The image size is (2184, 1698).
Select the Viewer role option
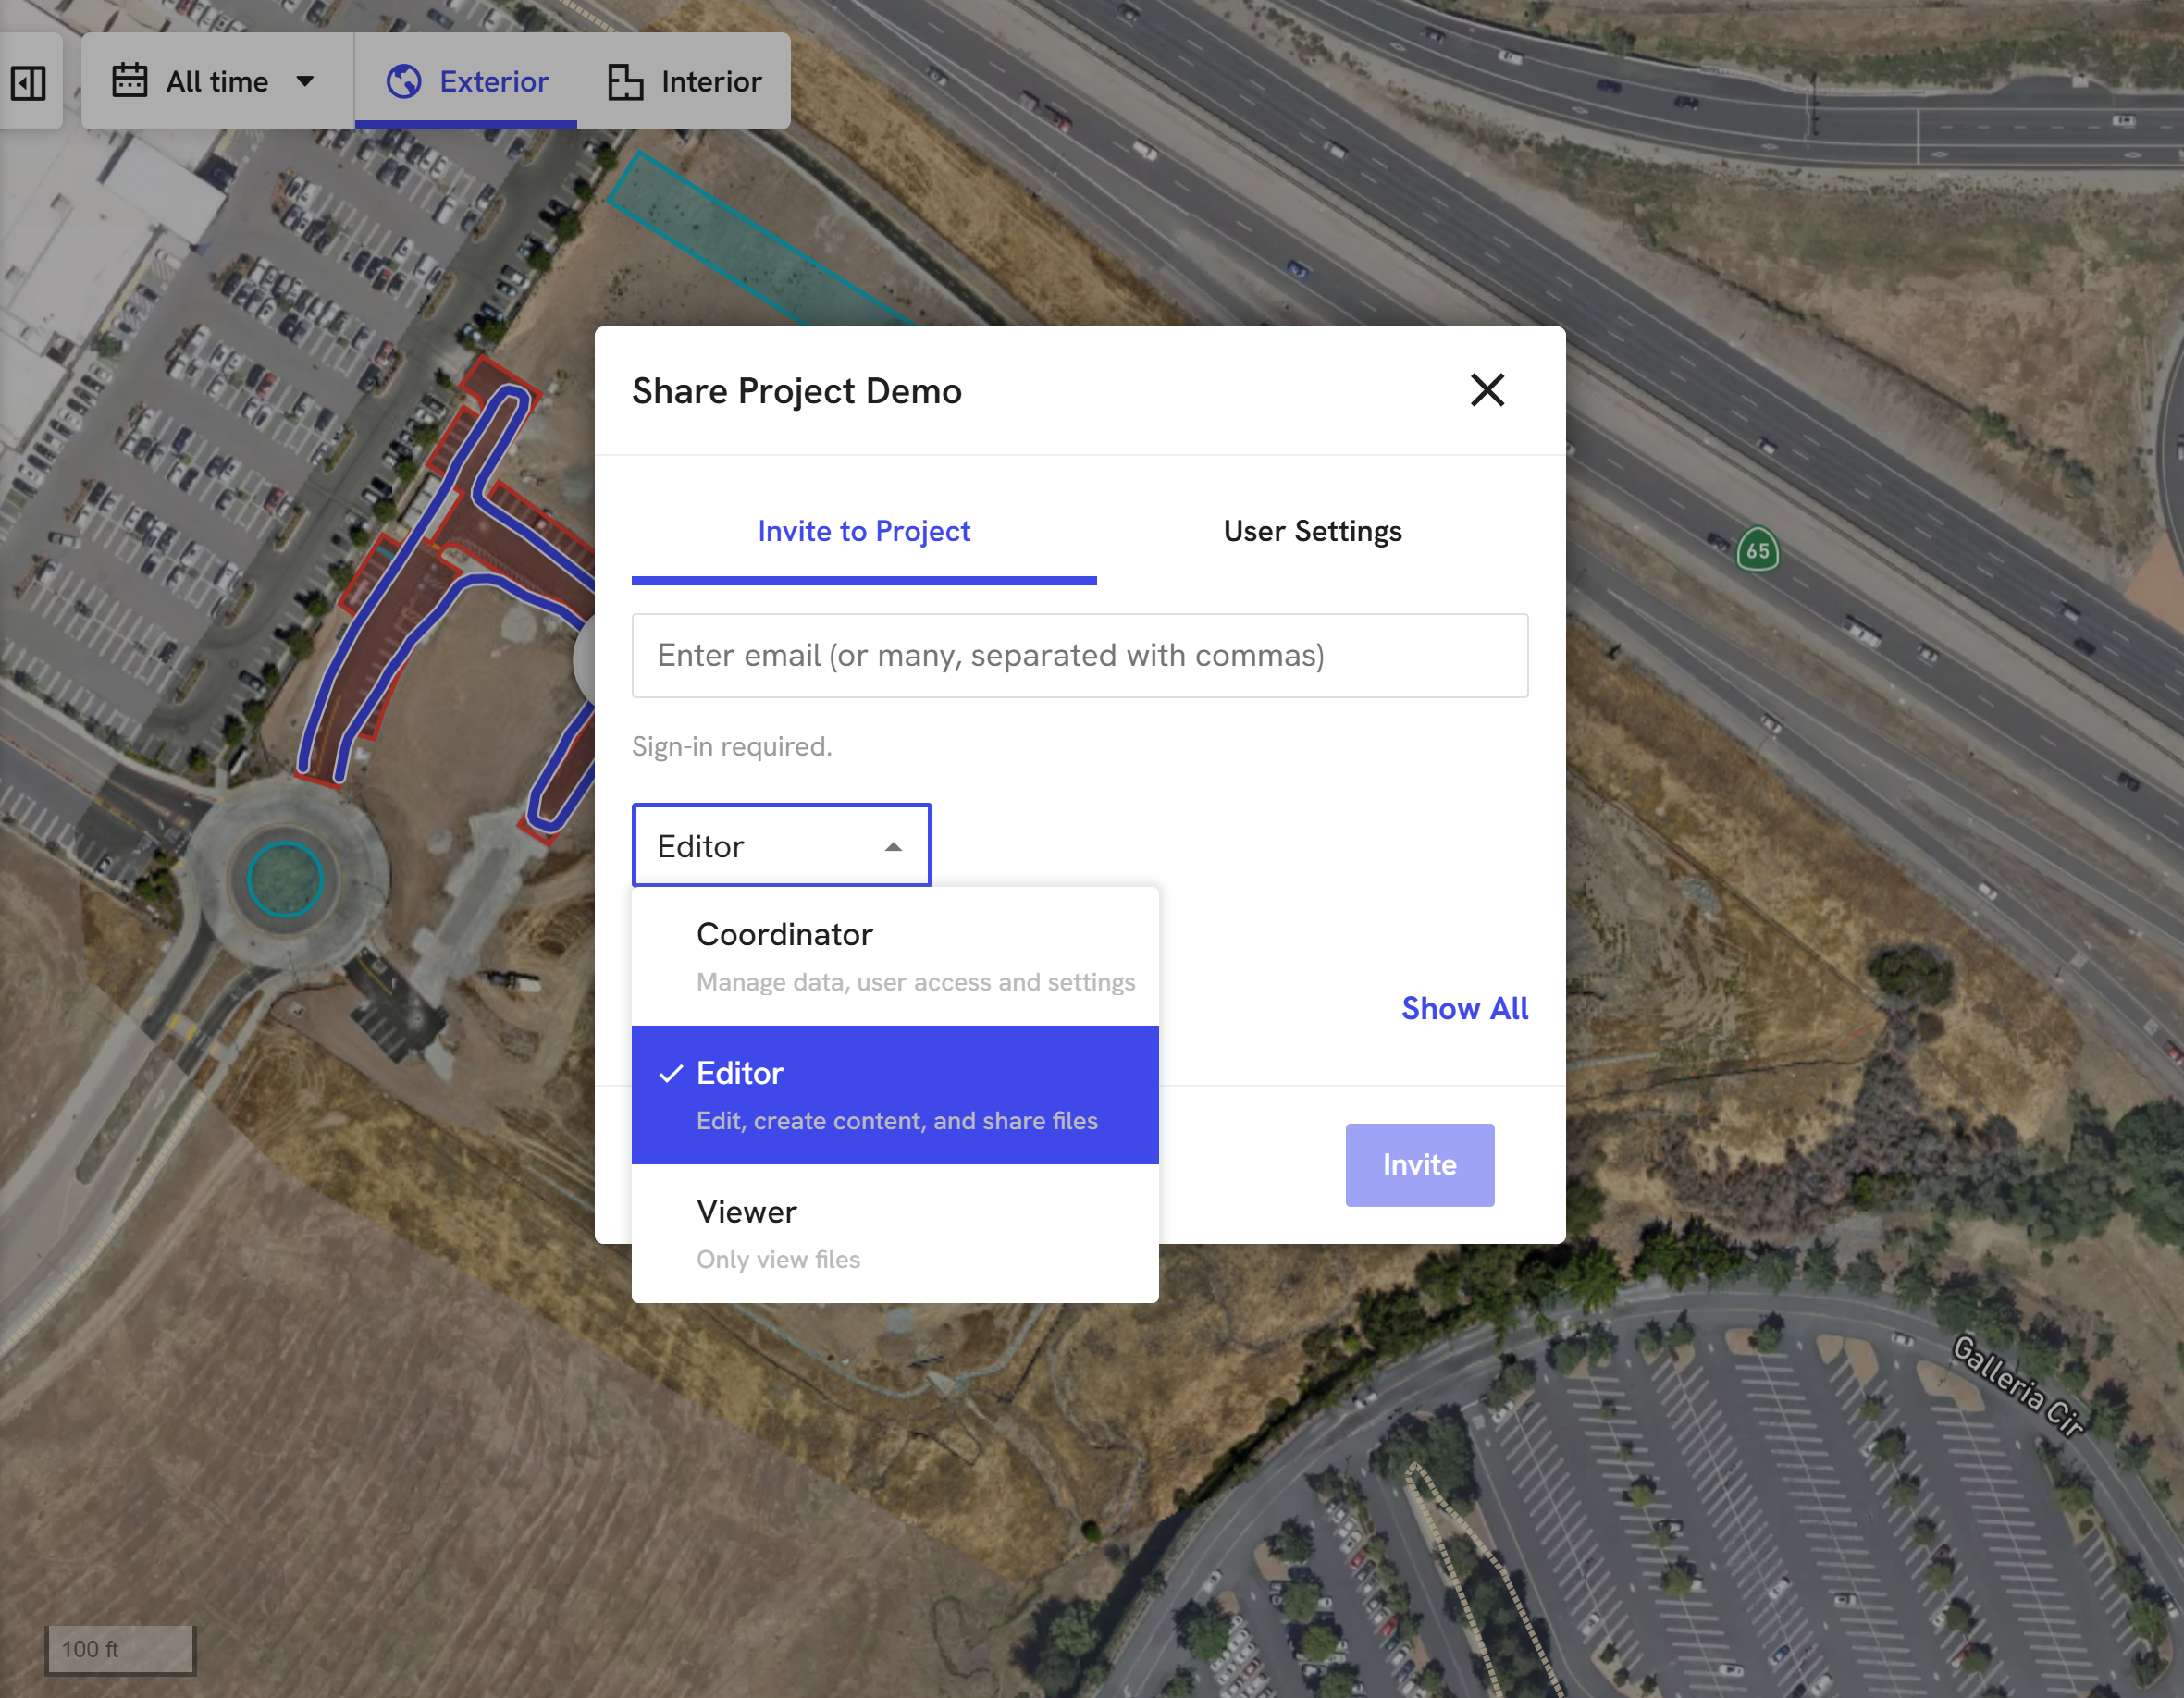tap(895, 1234)
